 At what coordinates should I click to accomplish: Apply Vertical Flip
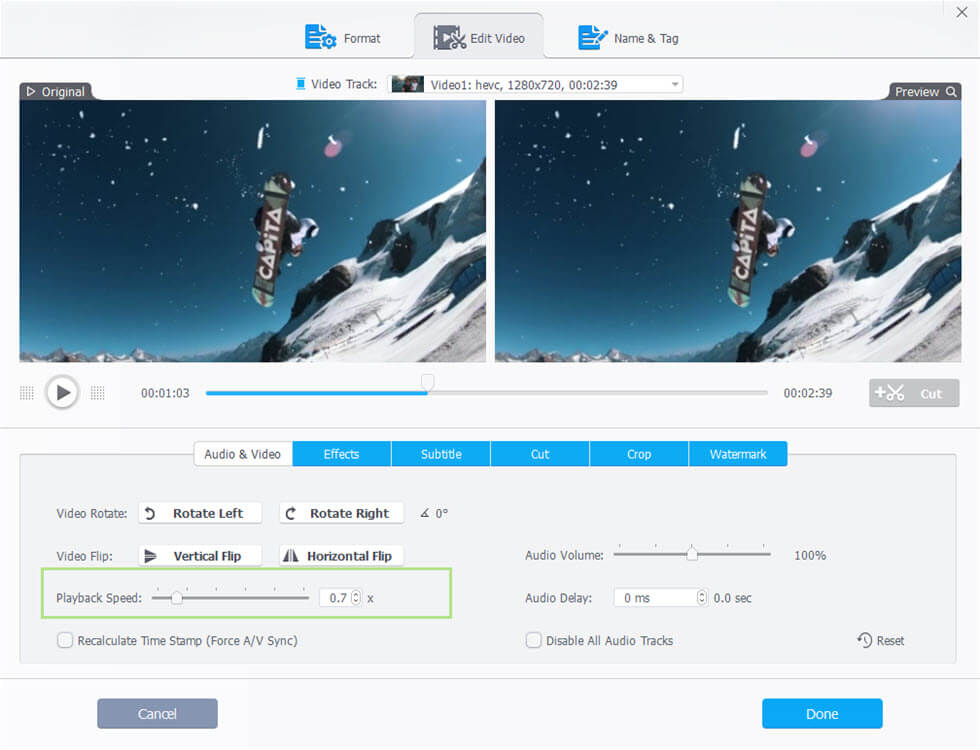[x=200, y=556]
